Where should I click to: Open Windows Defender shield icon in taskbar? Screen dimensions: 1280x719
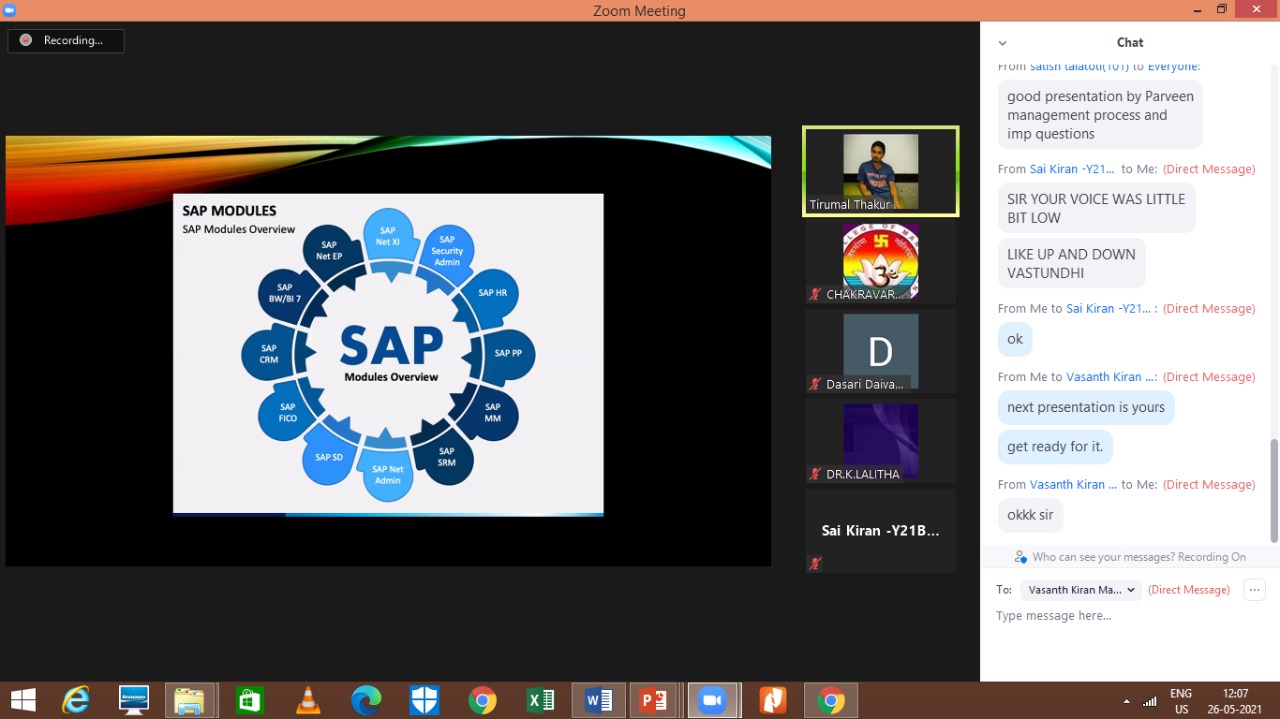click(424, 700)
